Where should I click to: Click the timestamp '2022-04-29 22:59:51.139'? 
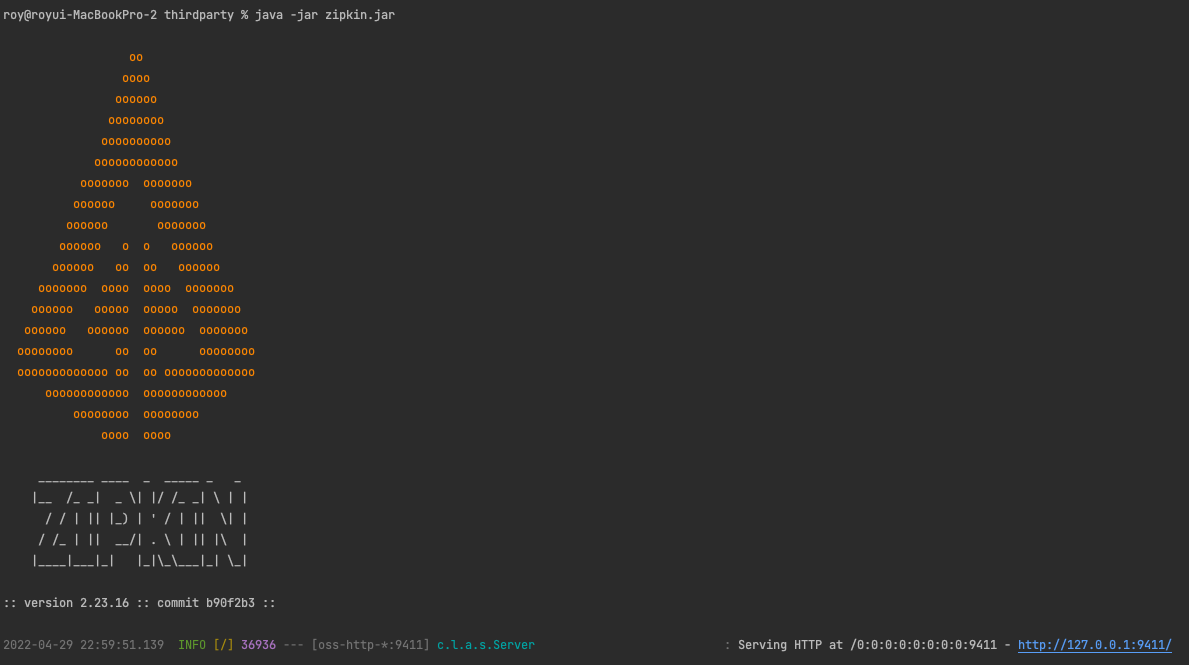(x=83, y=645)
